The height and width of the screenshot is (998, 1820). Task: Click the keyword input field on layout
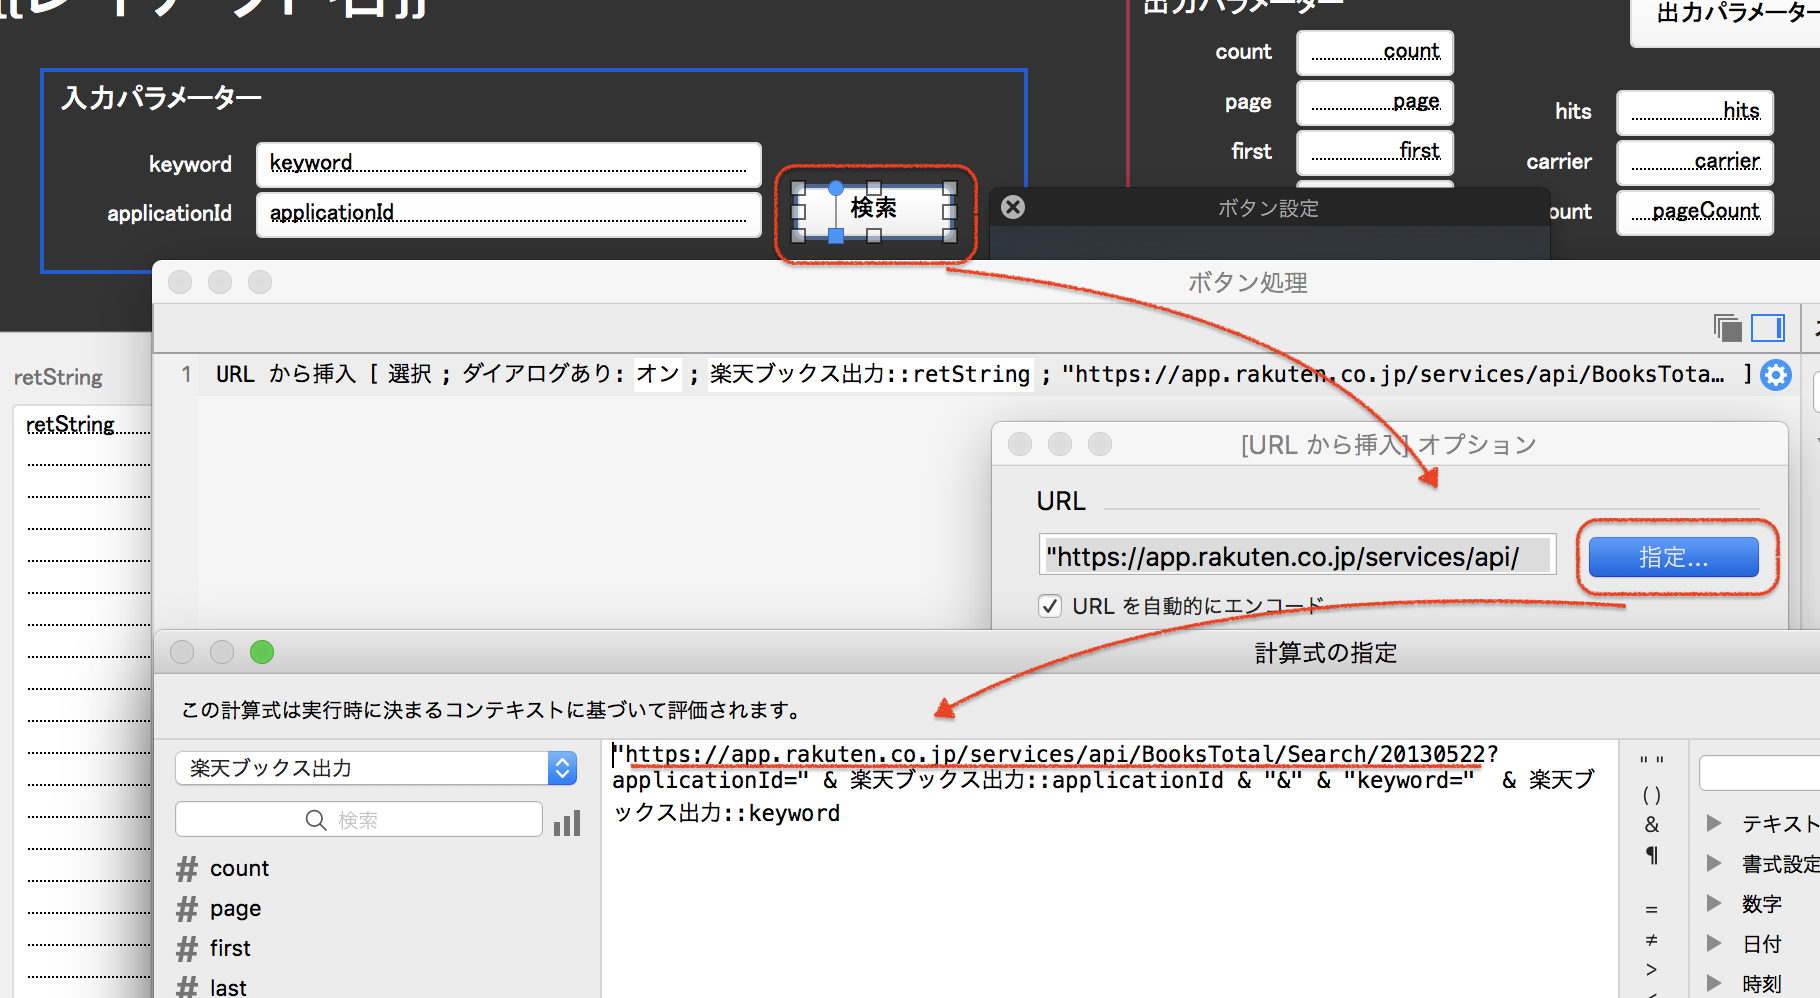point(508,164)
